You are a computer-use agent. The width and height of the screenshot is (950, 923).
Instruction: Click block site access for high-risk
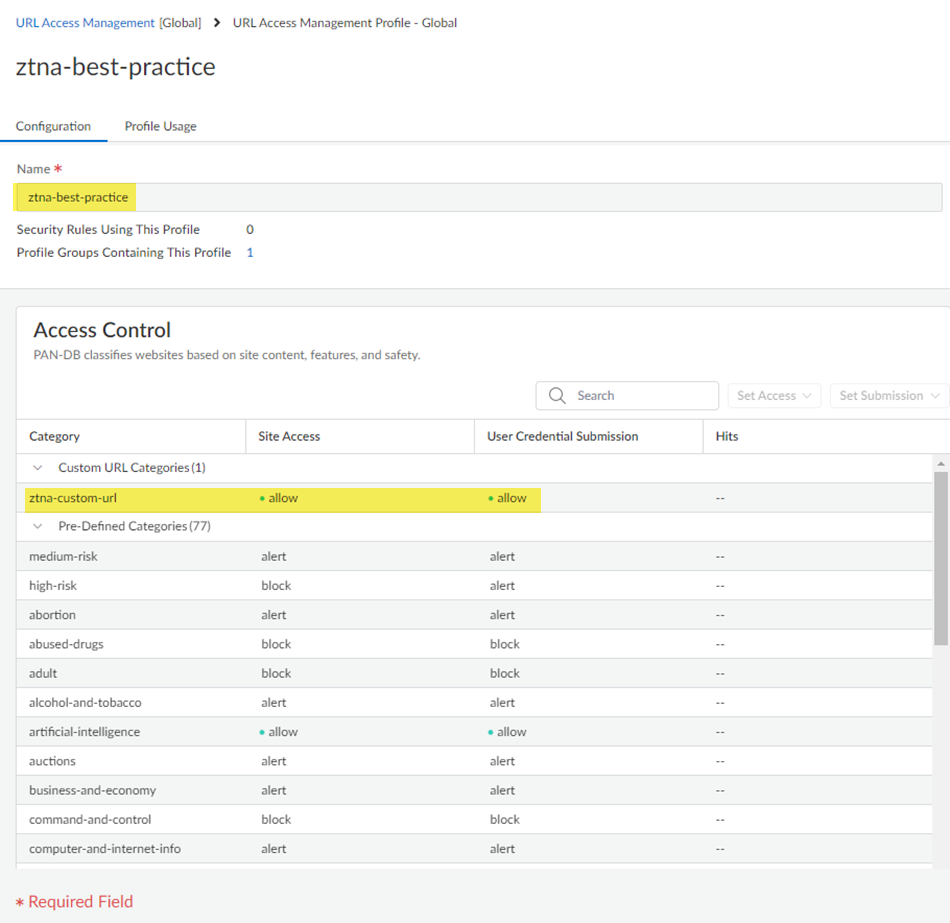coord(276,586)
